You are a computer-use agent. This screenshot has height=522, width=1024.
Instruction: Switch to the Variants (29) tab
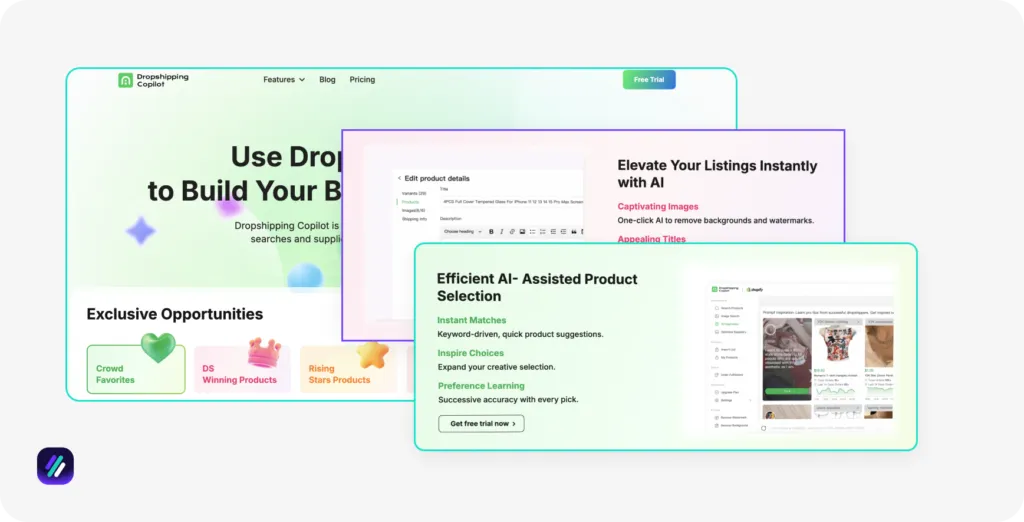coord(414,193)
